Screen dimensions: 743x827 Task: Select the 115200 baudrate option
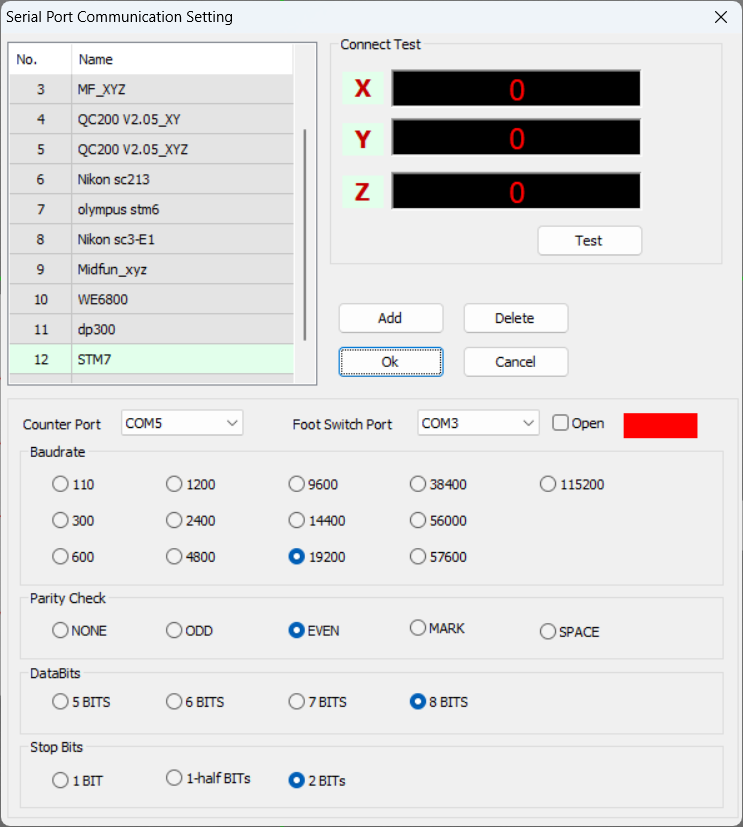click(548, 485)
